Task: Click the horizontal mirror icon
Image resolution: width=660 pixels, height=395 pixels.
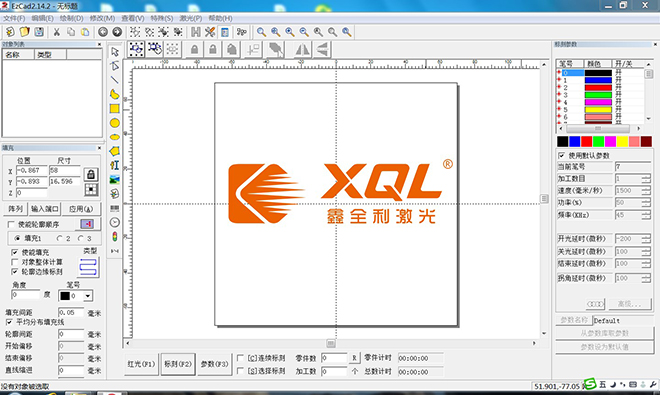Action: point(302,49)
